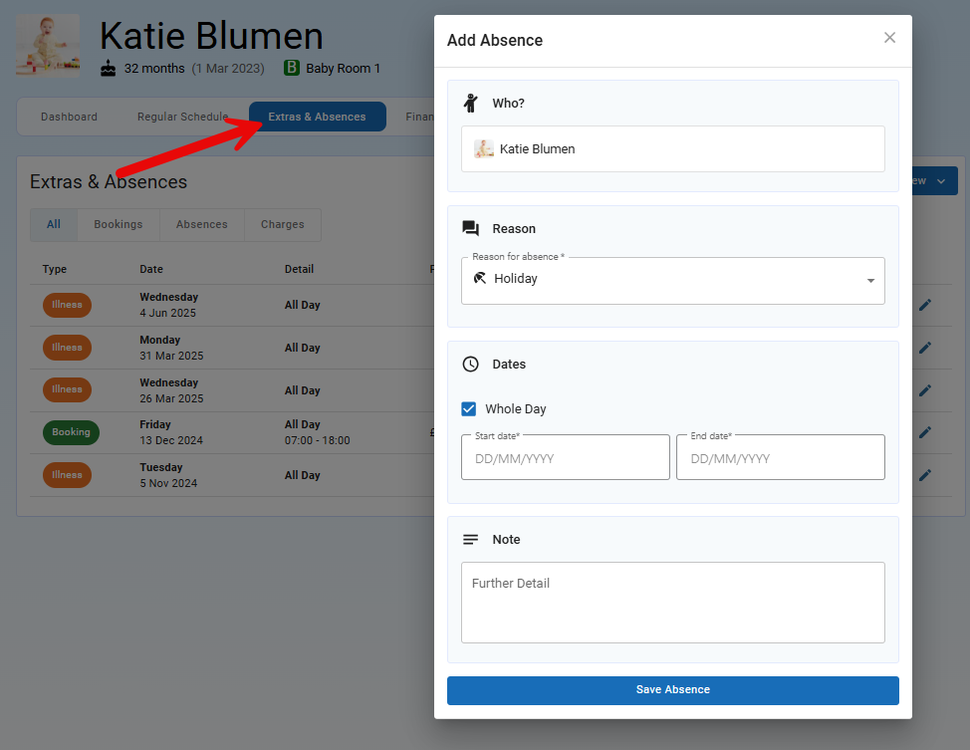This screenshot has height=750, width=970.
Task: Click the End date input field
Action: pos(780,458)
